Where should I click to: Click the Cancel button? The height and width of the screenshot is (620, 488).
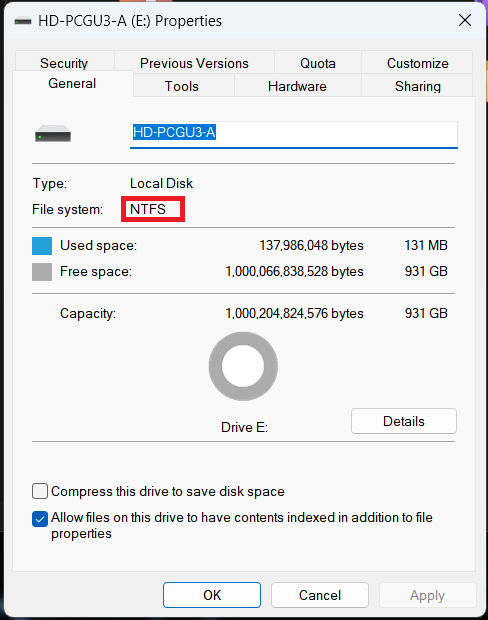coord(320,595)
